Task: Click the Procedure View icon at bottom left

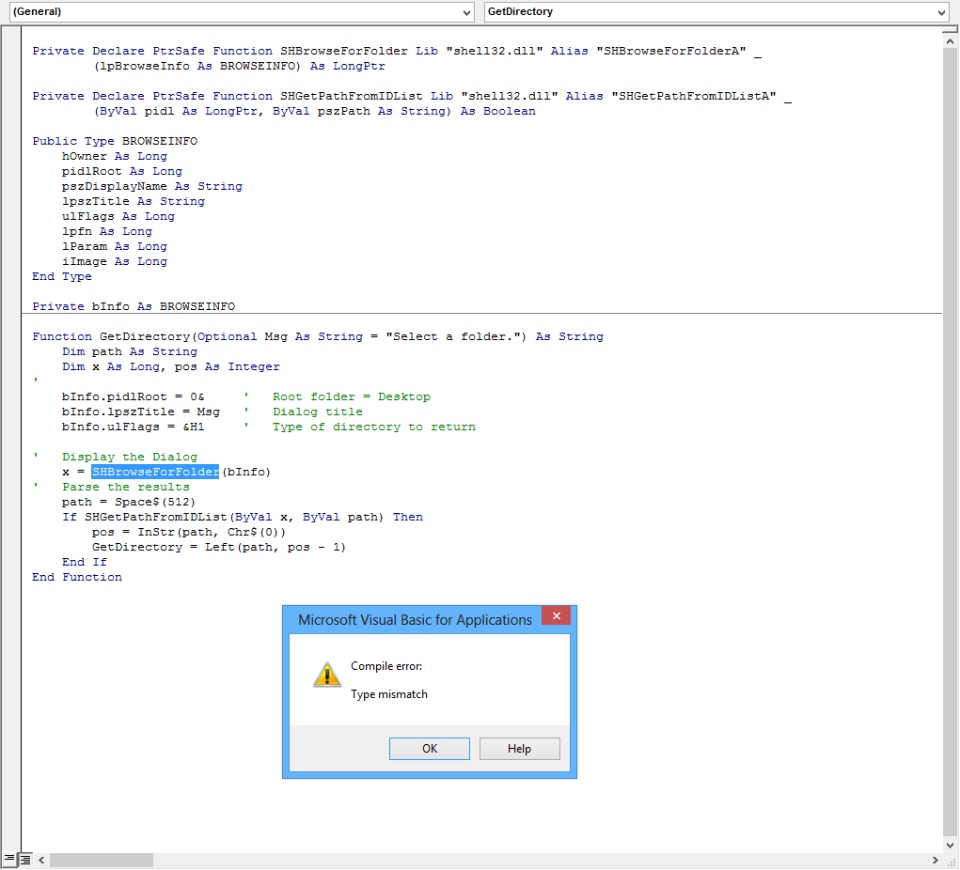Action: point(9,860)
